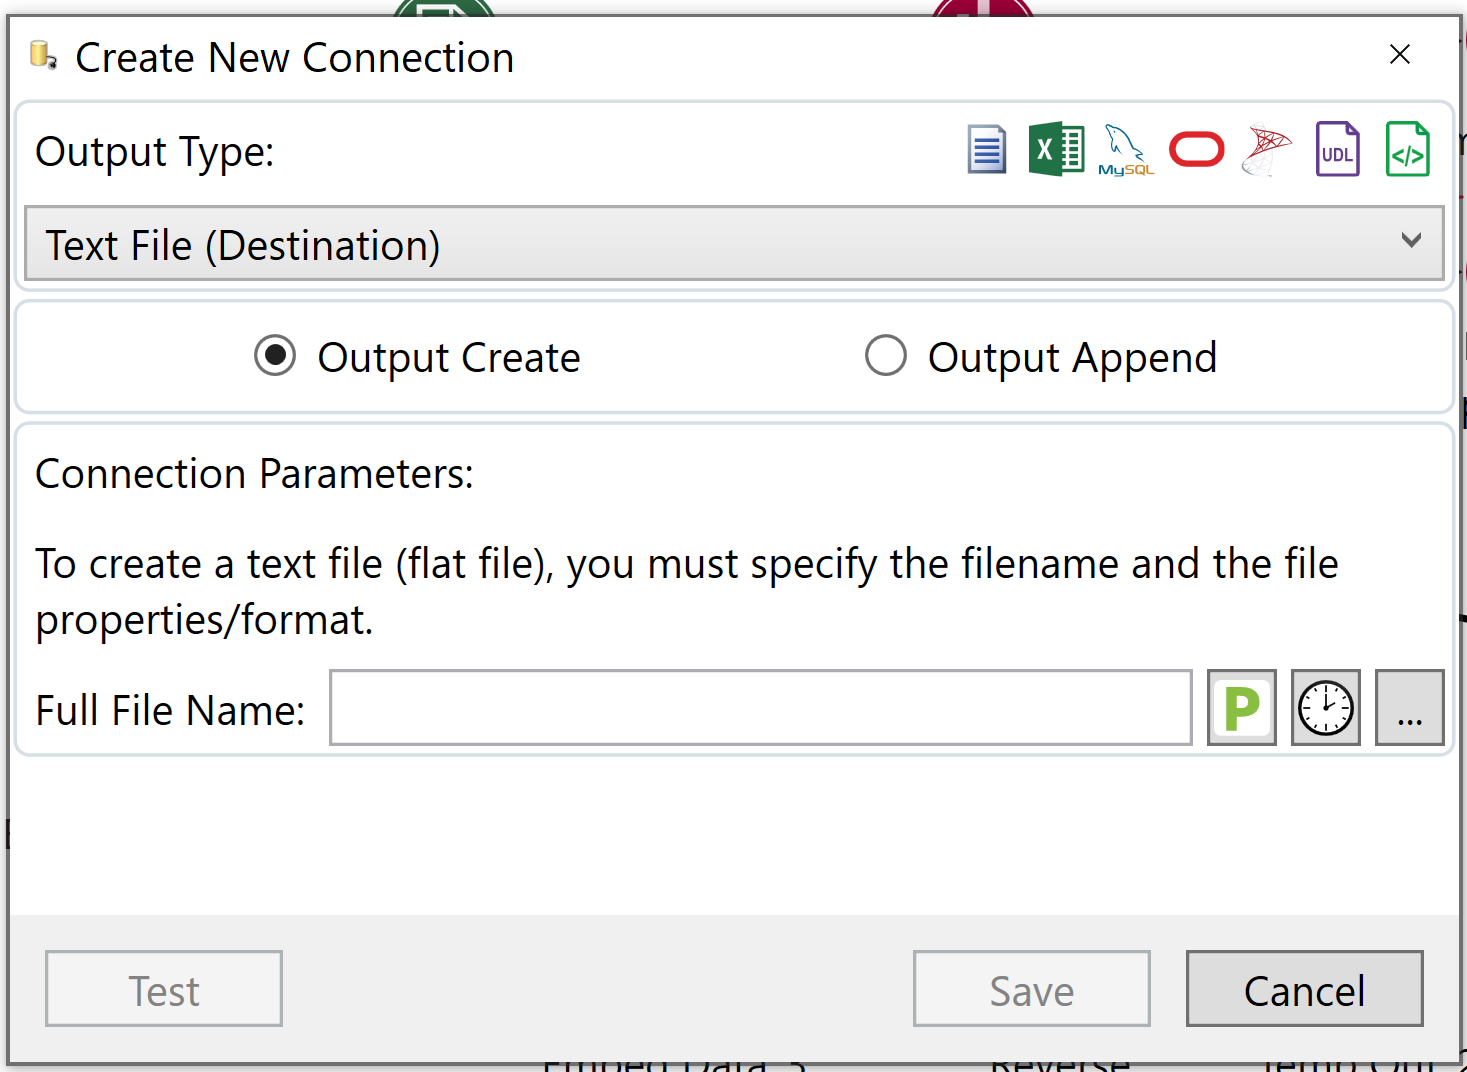Screen dimensions: 1467x1072
Task: Pick the green XML code file icon
Action: coord(1407,150)
